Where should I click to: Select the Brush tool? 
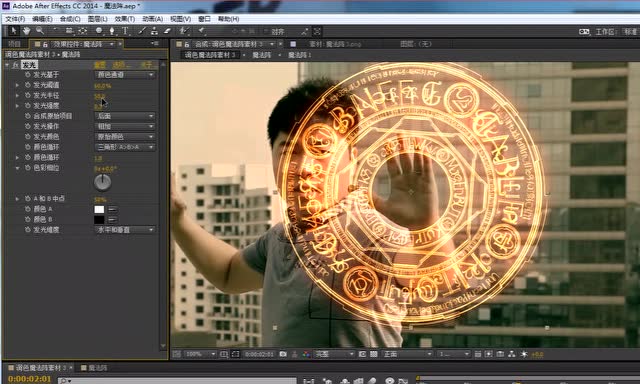(142, 31)
